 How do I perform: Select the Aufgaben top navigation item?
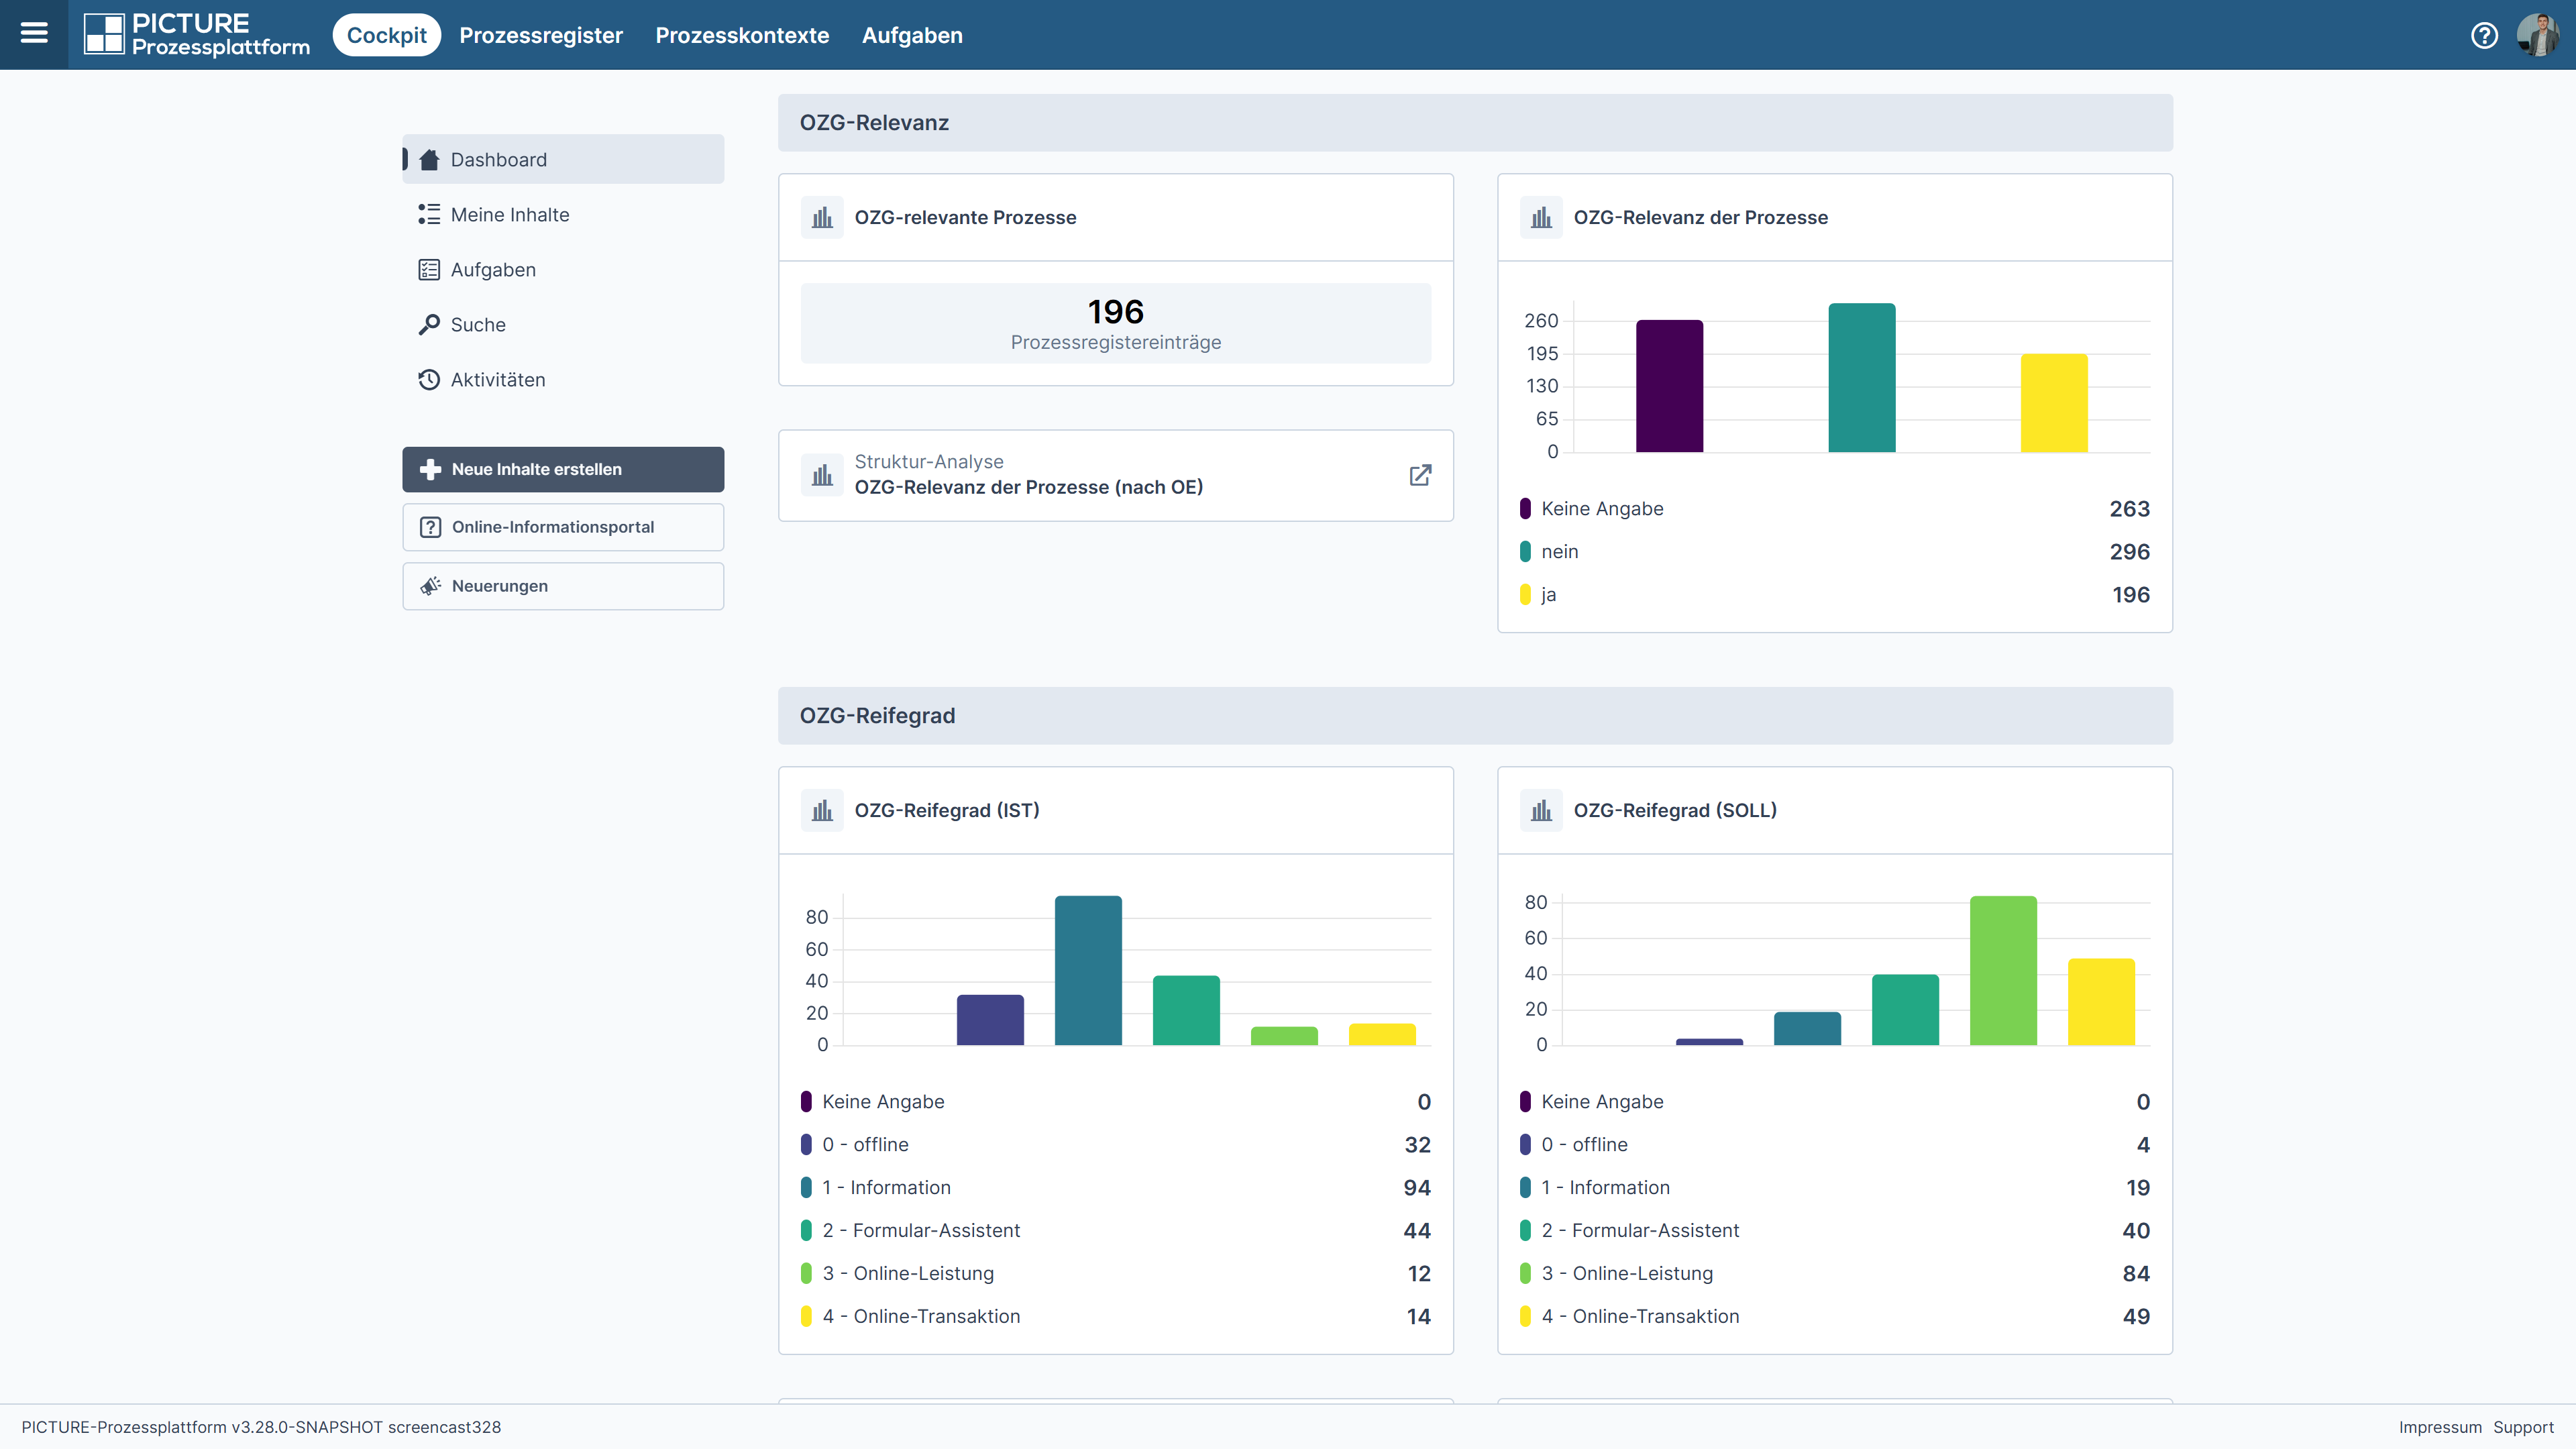pyautogui.click(x=912, y=35)
